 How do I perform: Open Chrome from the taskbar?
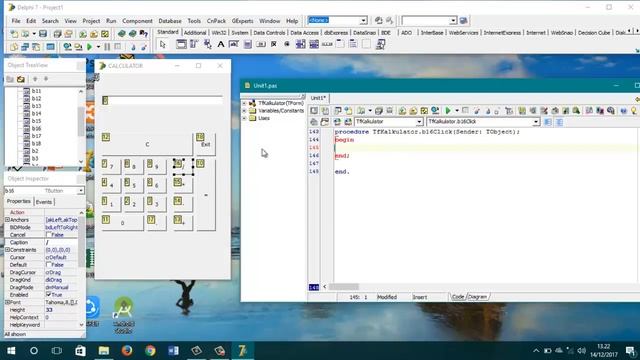pos(150,351)
